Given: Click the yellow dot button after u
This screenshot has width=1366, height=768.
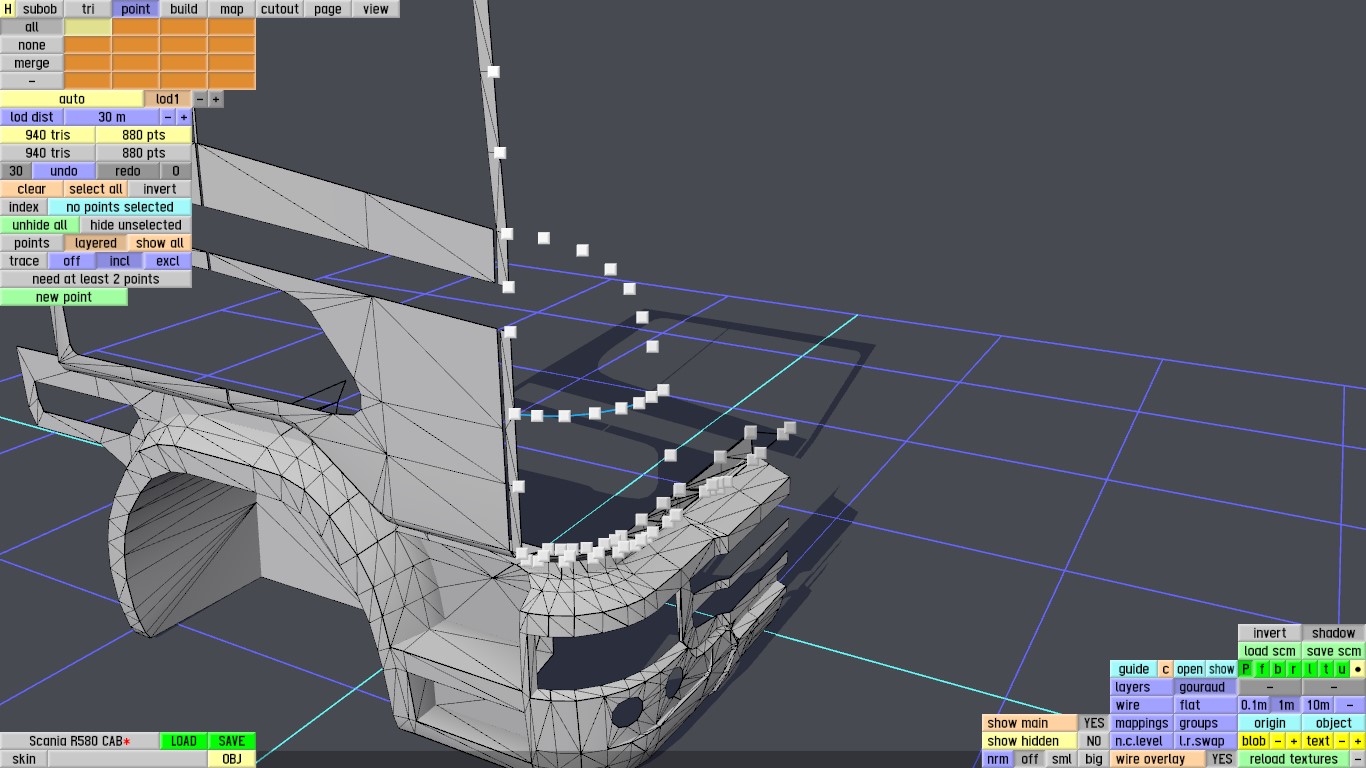Looking at the screenshot, I should coord(1358,669).
